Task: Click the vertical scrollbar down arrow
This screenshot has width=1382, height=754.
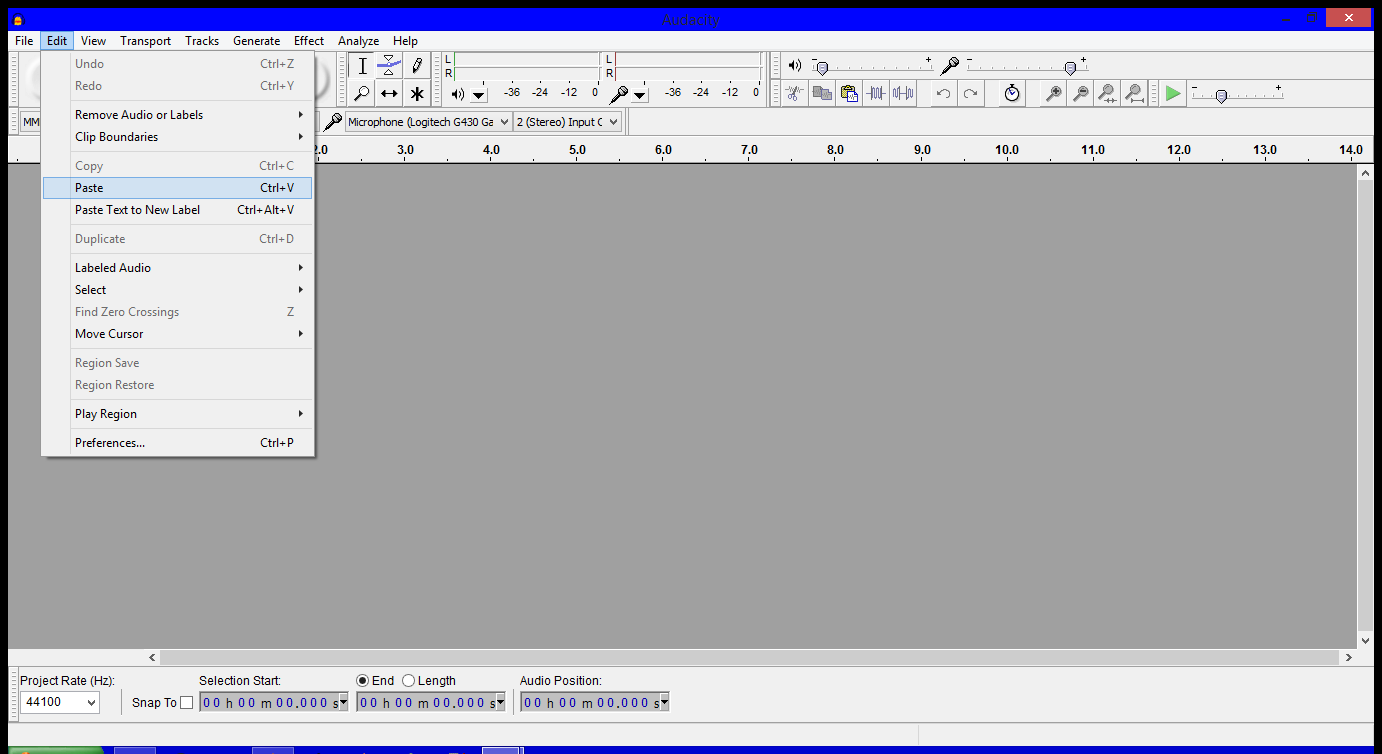Action: click(x=1366, y=641)
